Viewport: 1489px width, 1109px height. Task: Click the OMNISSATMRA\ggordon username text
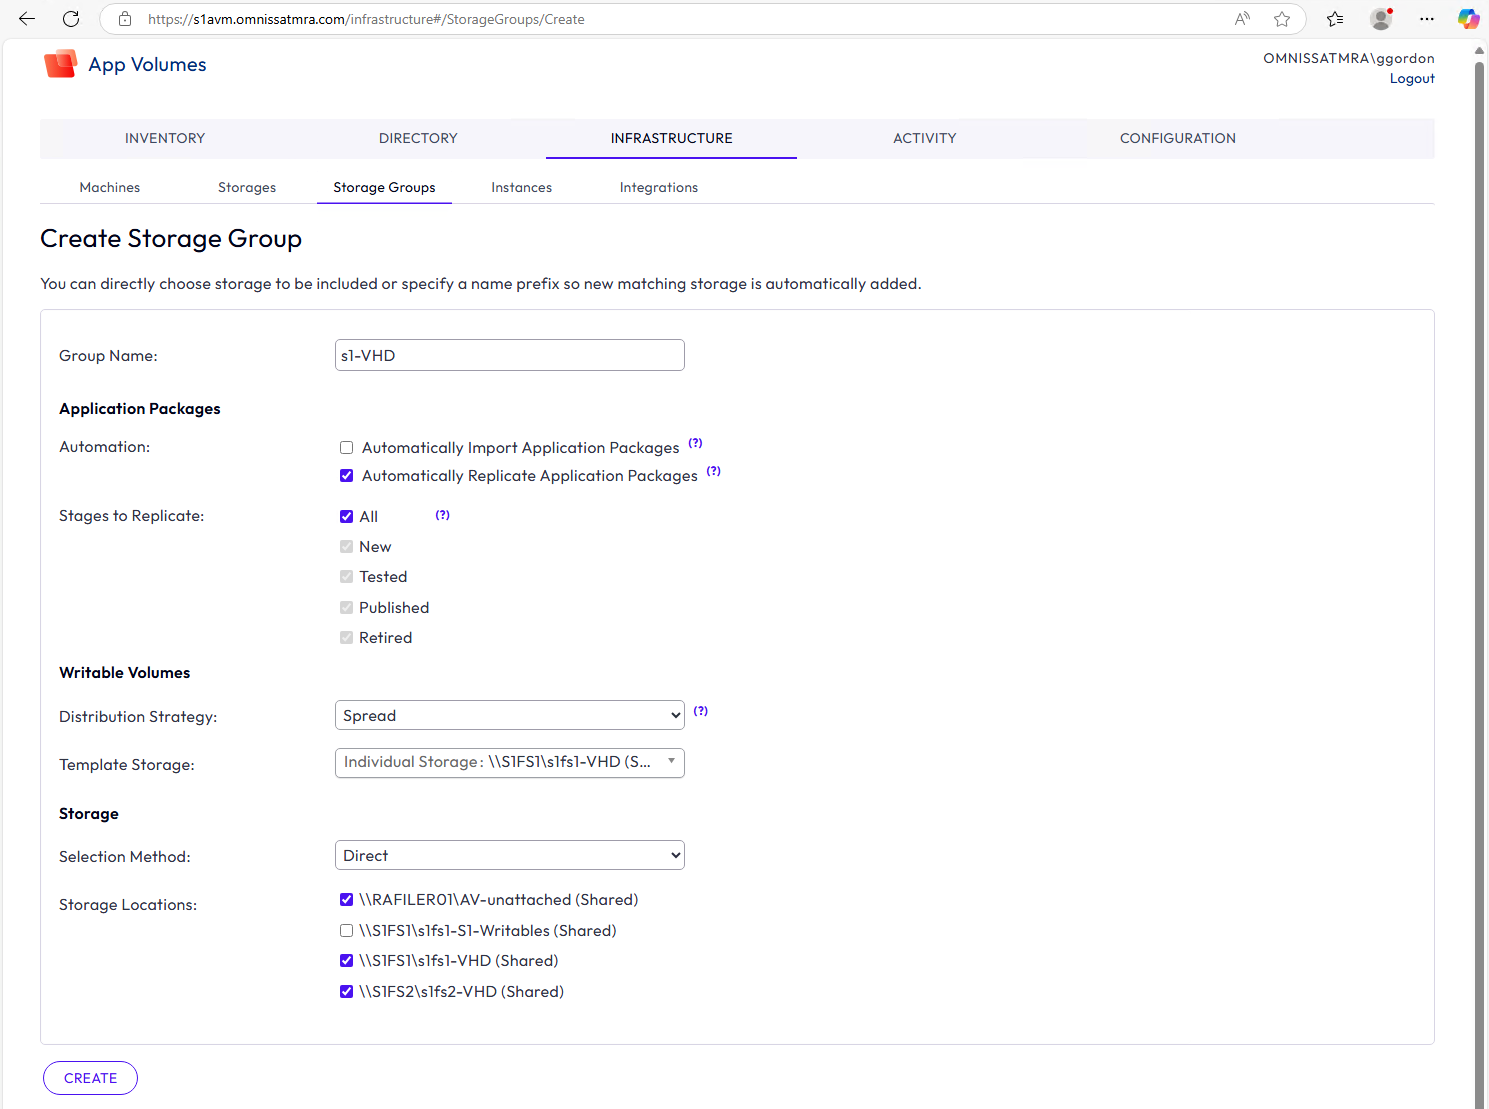1349,58
